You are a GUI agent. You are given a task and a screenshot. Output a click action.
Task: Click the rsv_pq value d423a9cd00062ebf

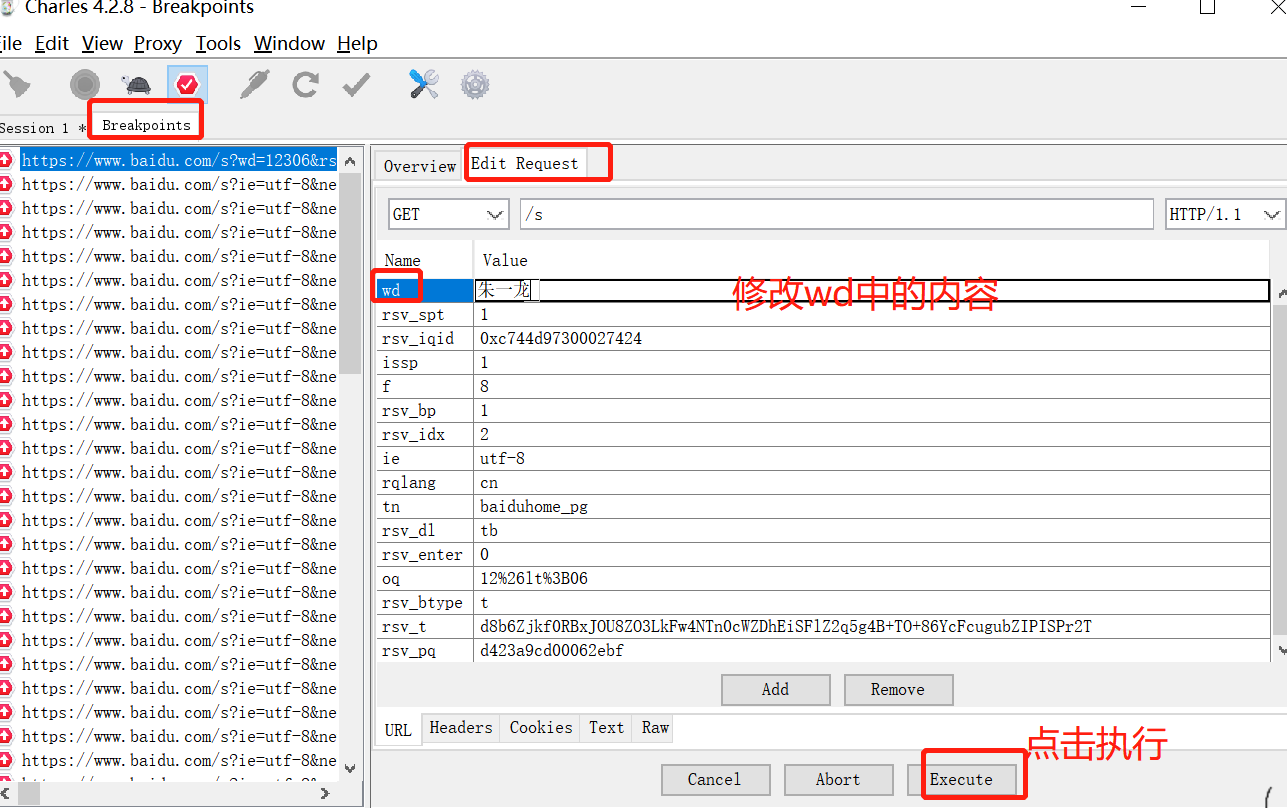[552, 650]
